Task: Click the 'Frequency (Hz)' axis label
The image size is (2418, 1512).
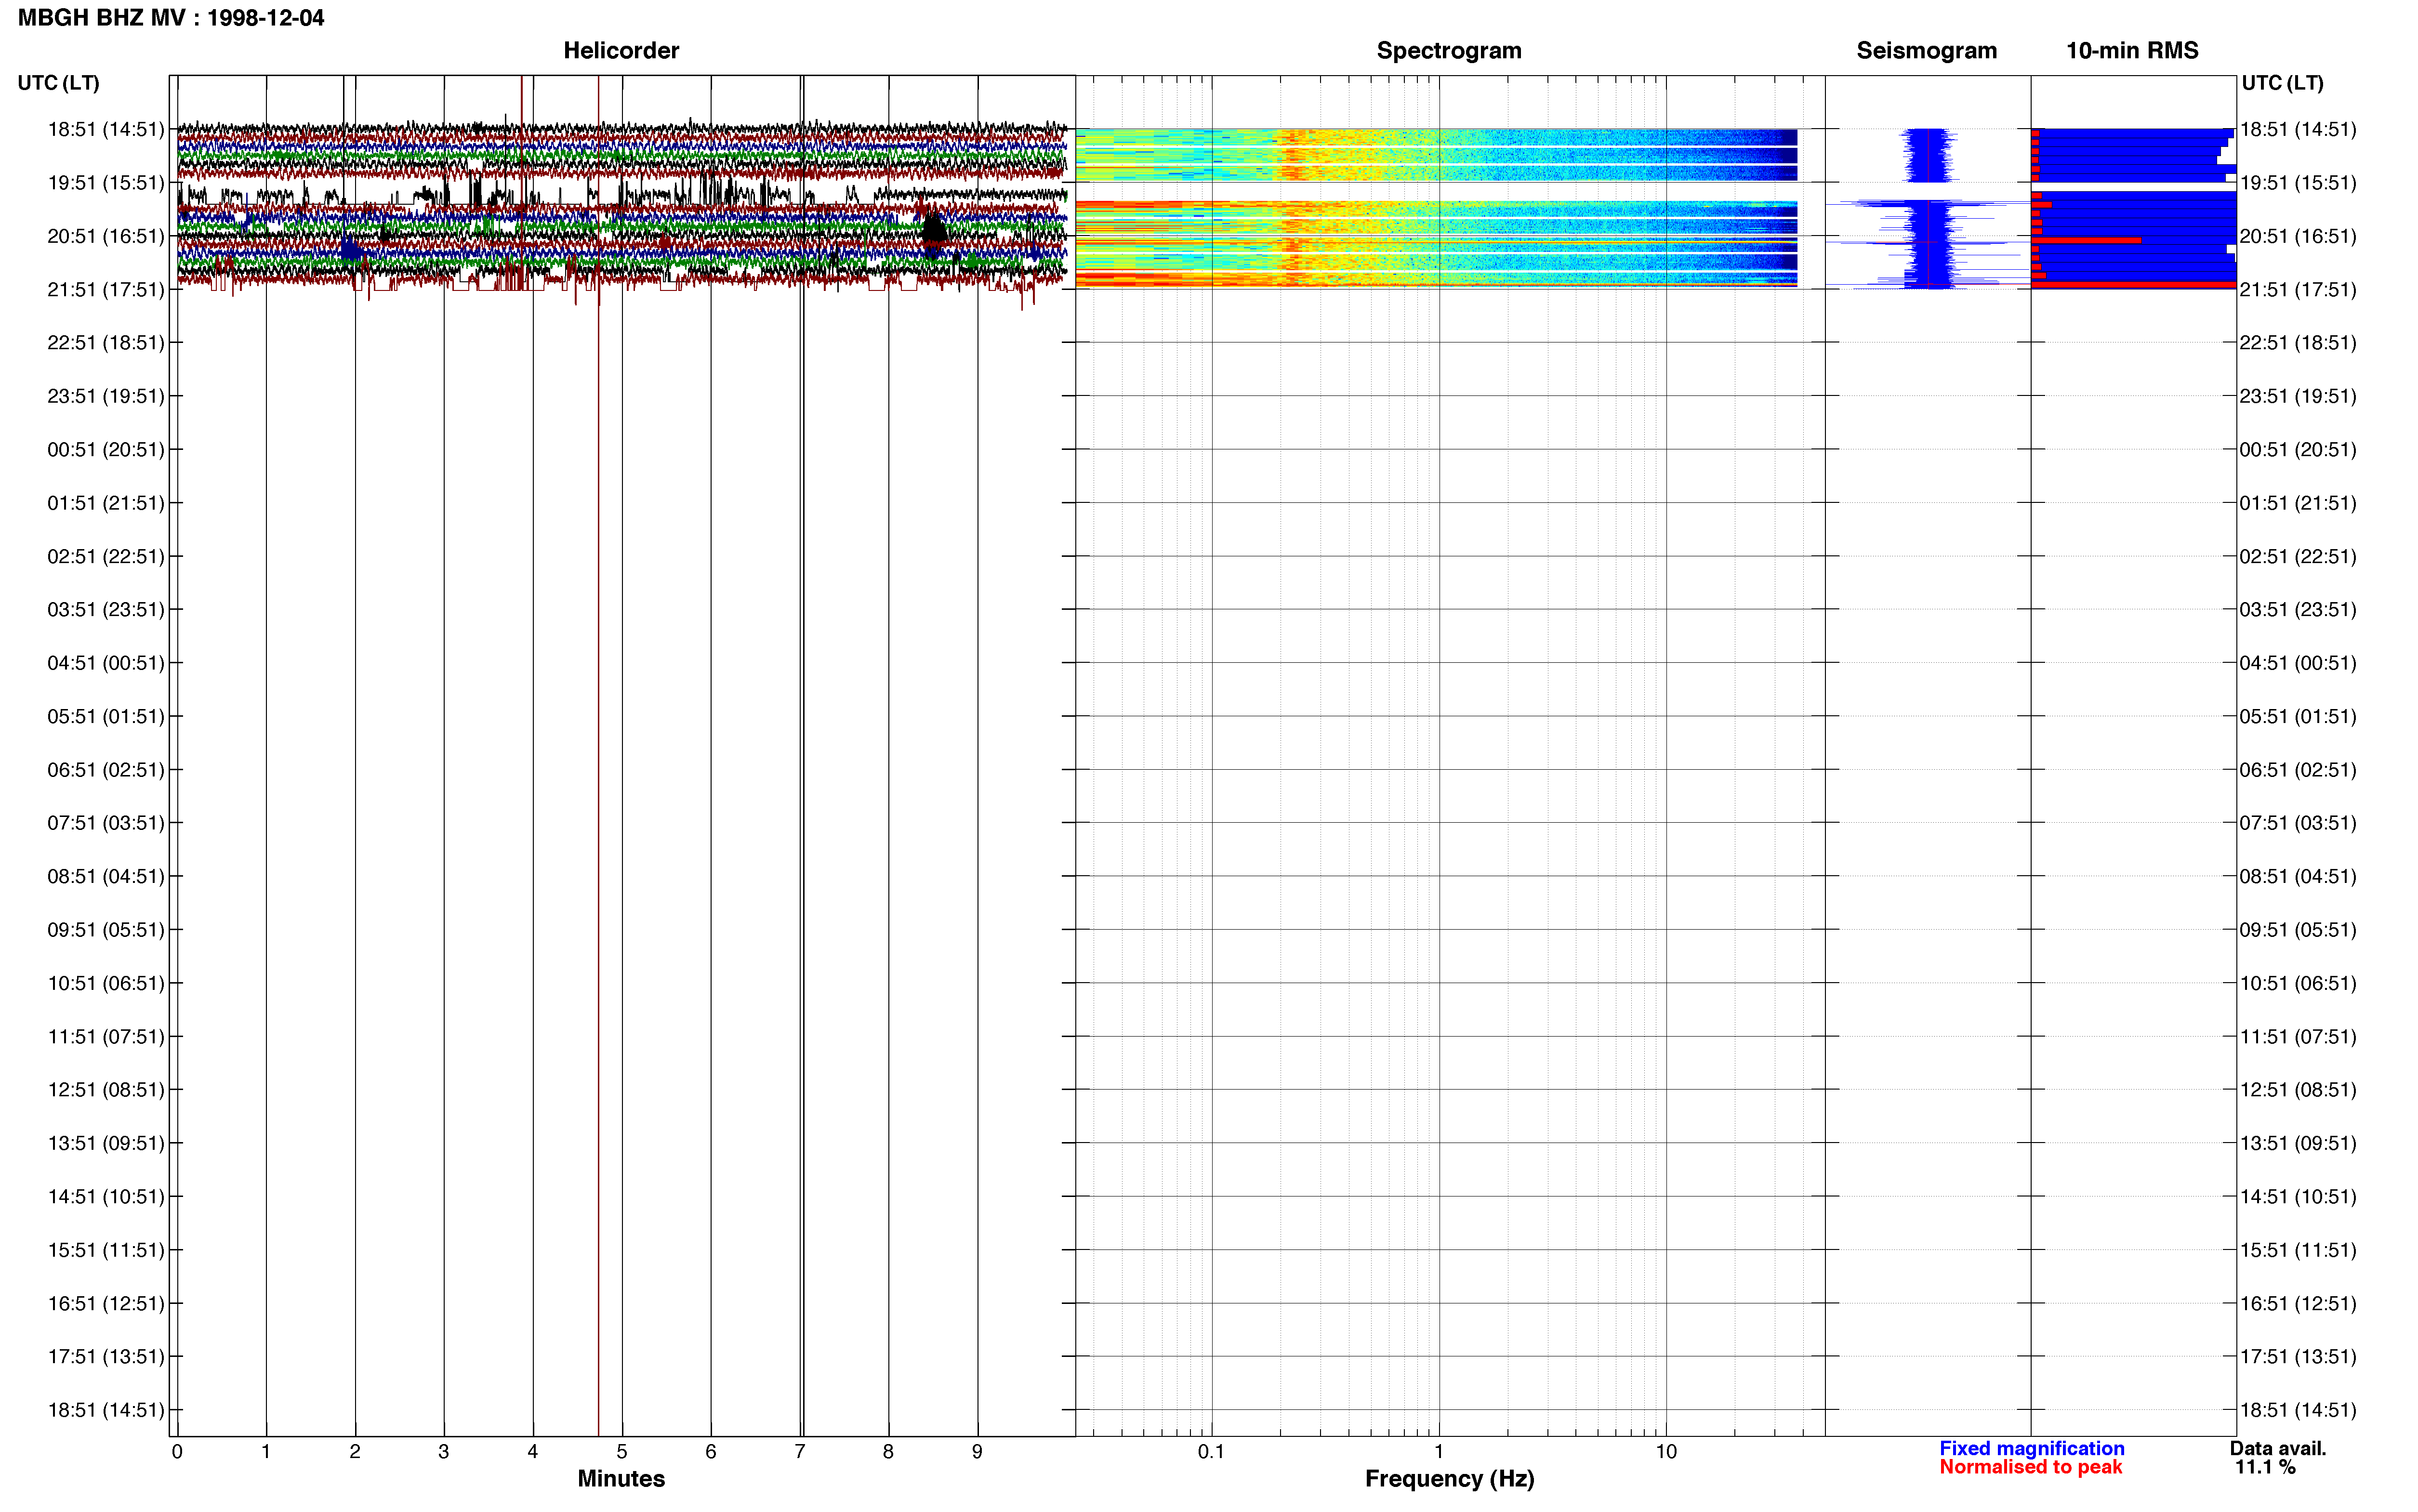Action: (1449, 1478)
